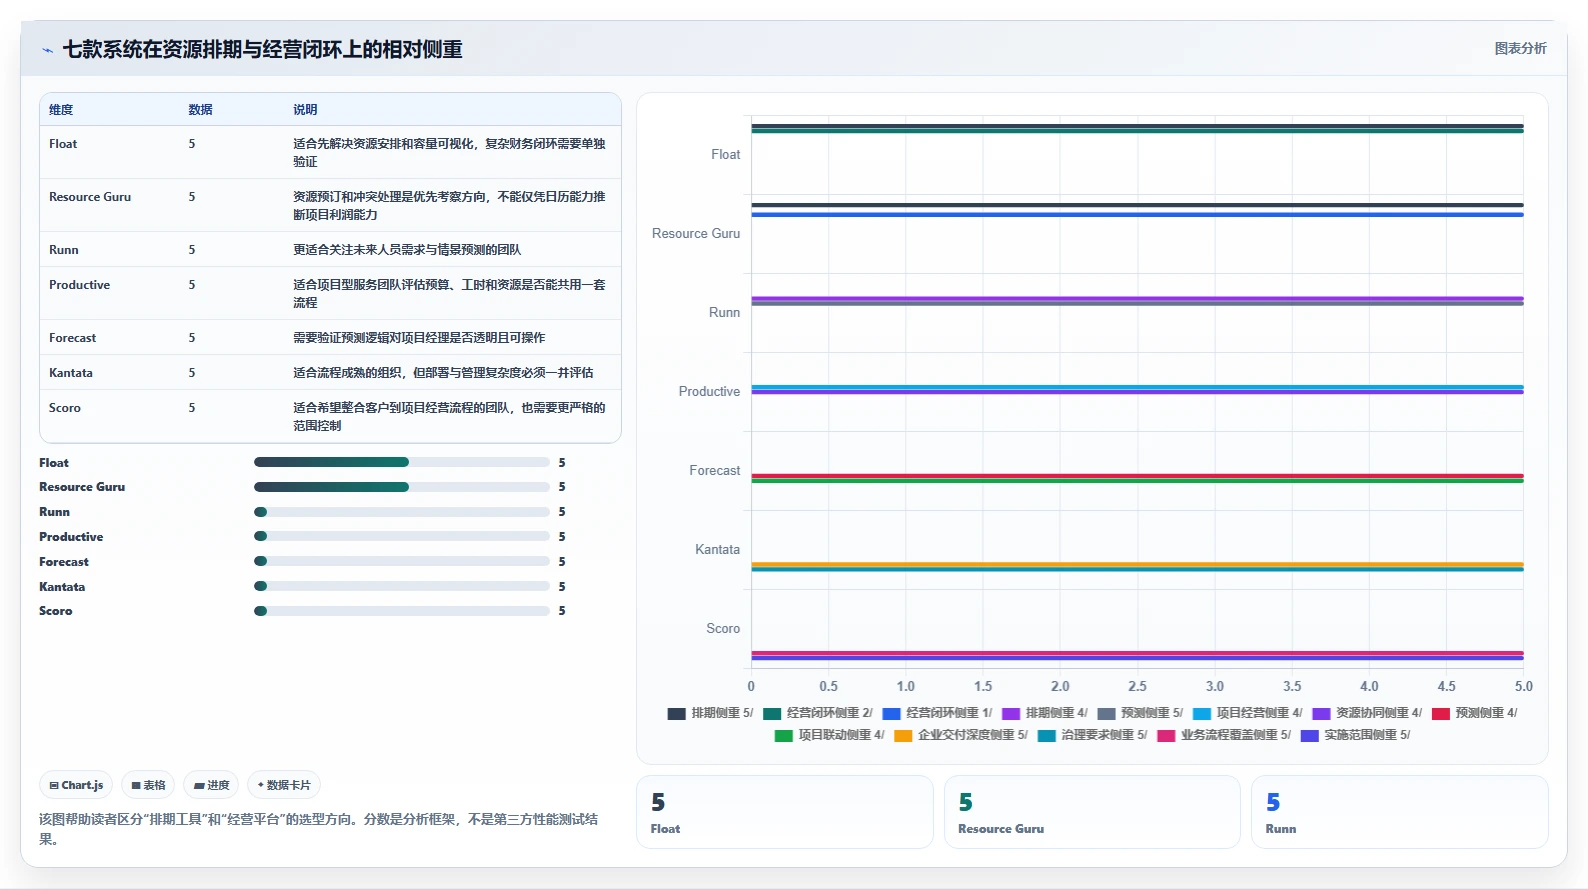Click the Resource Guru progress bar
This screenshot has width=1588, height=889.
point(402,487)
